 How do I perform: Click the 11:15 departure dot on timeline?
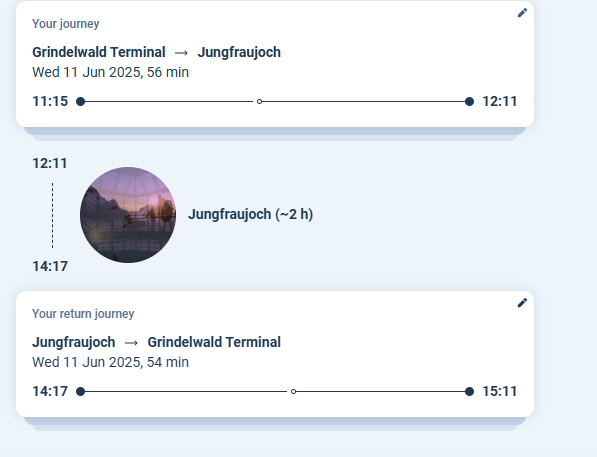point(80,102)
